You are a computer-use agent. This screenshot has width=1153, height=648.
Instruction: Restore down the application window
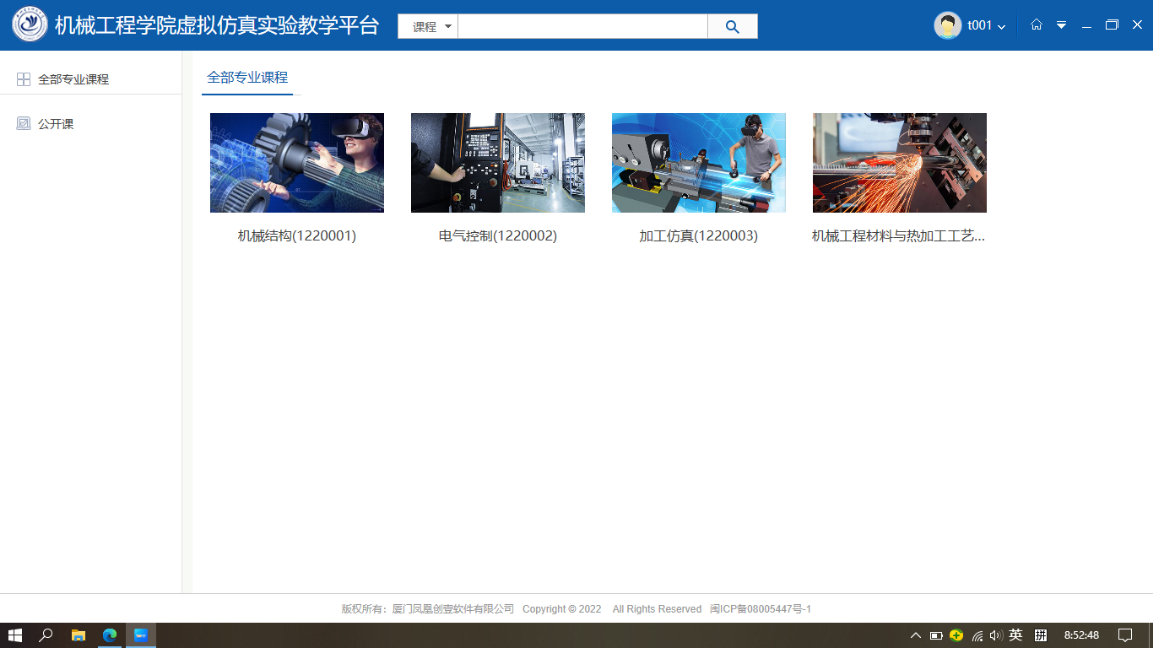coord(1112,25)
